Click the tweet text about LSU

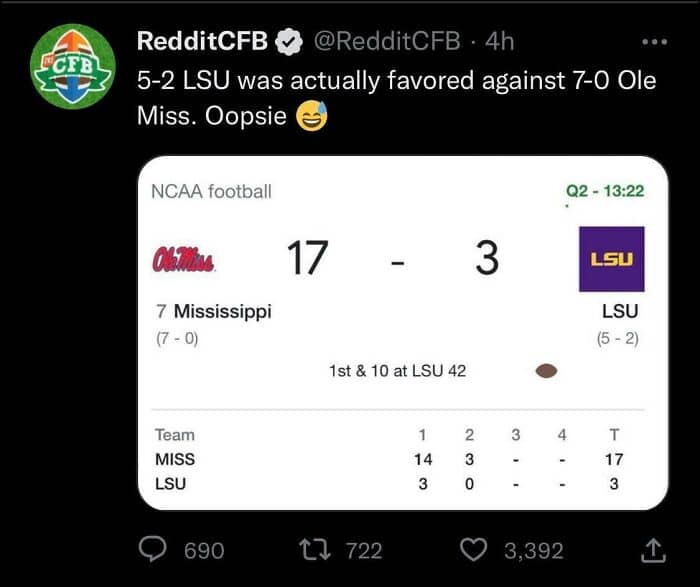click(x=396, y=98)
